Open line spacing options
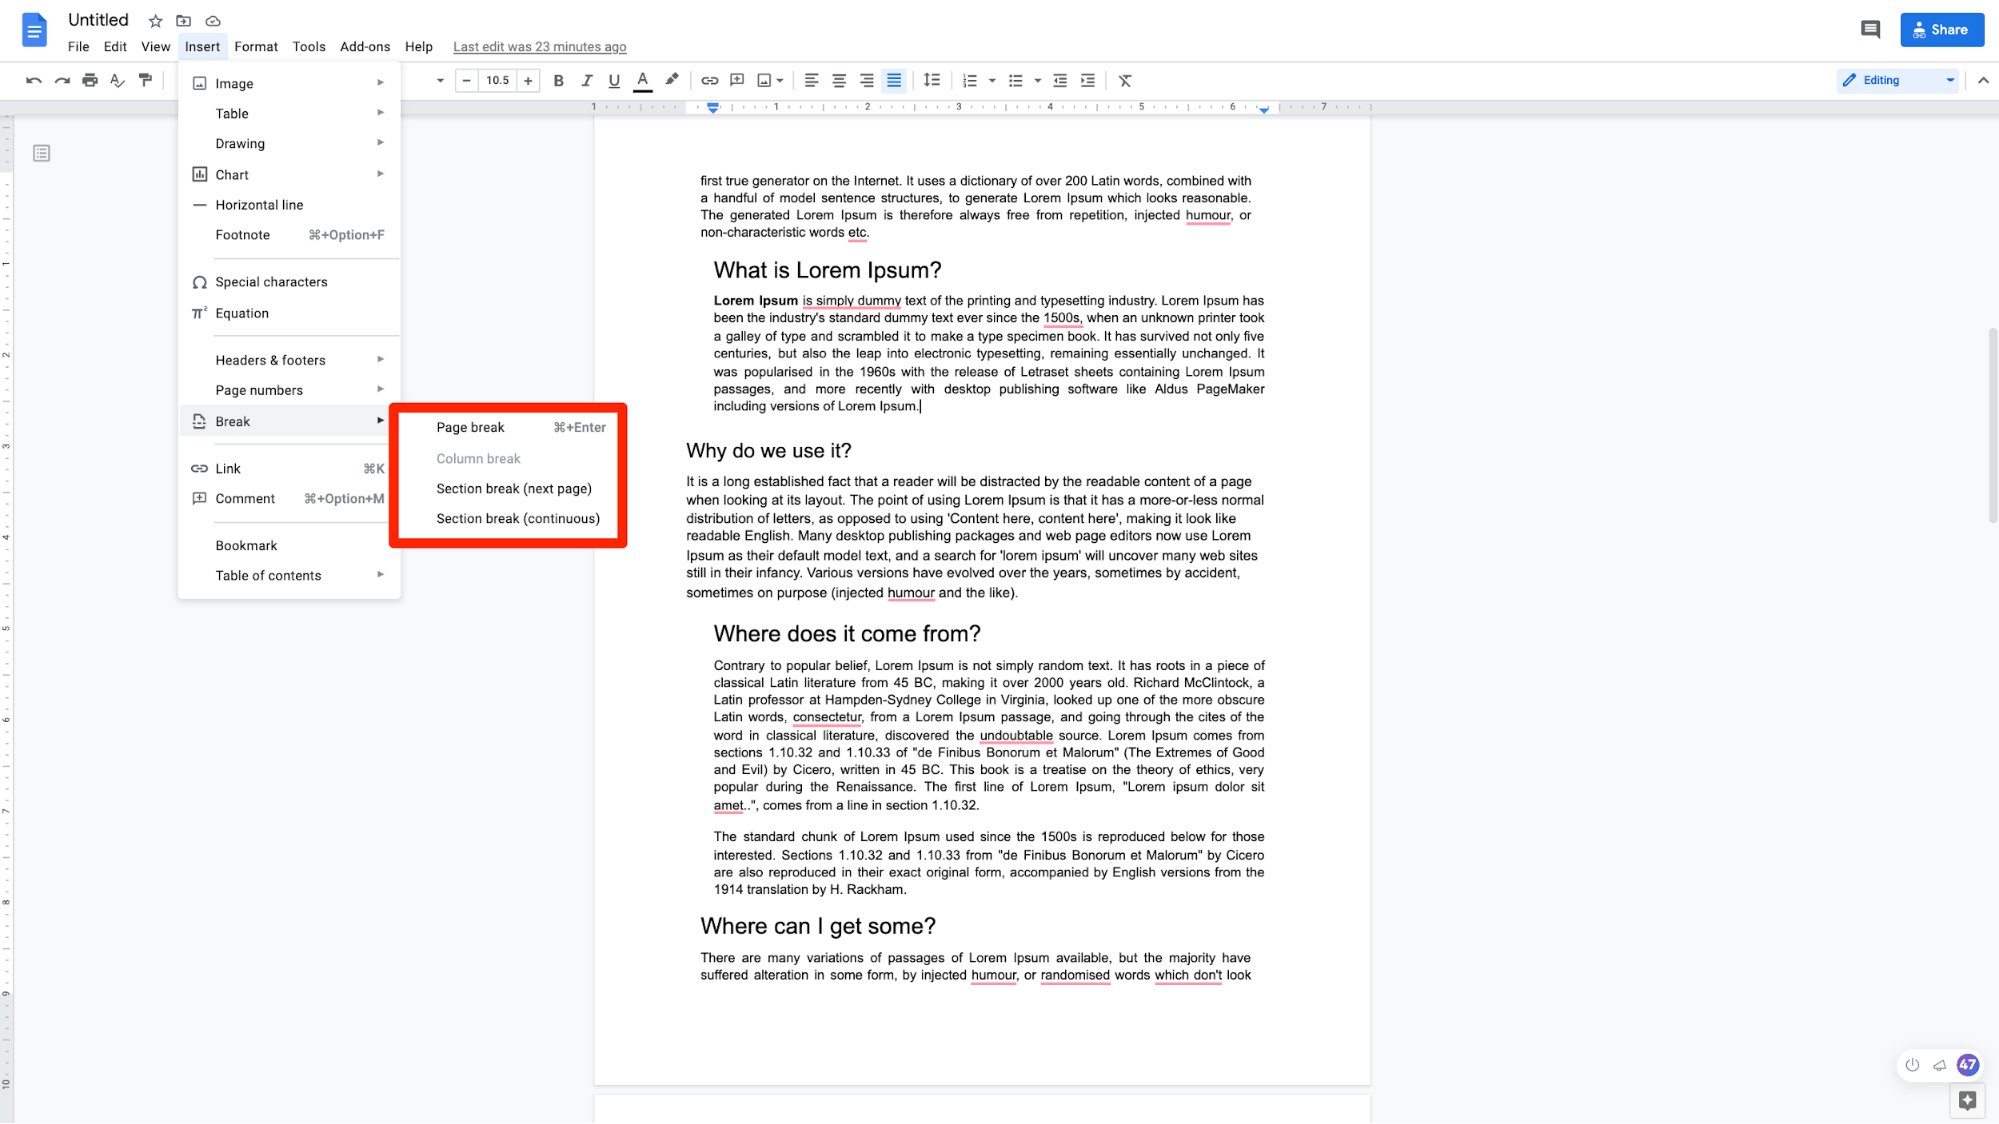This screenshot has height=1124, width=1999. click(932, 80)
